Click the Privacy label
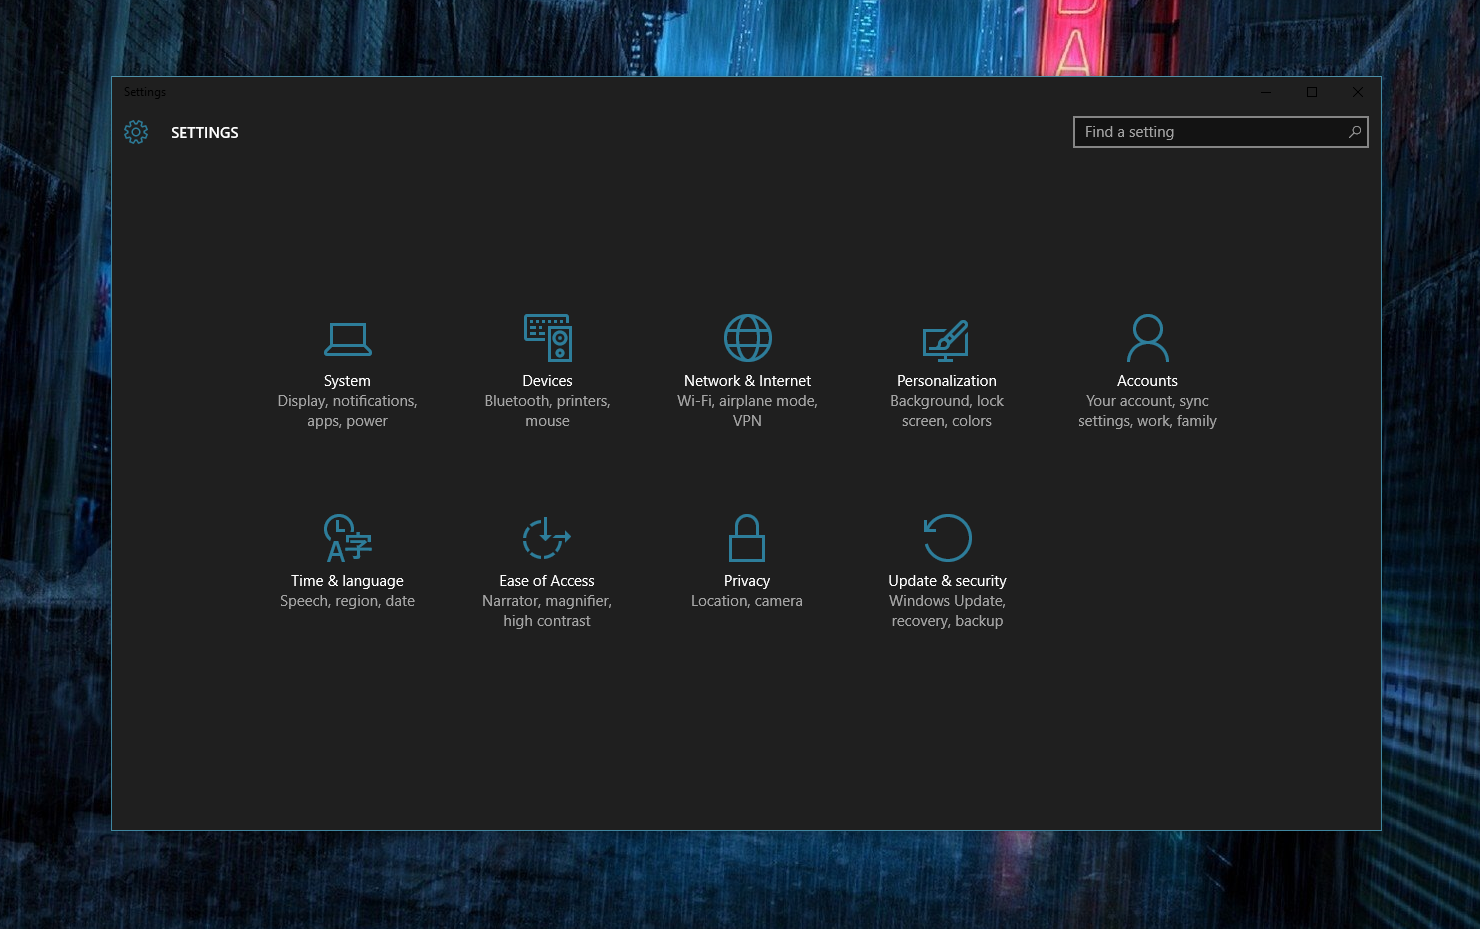Screen dimensions: 1480x929 (747, 581)
